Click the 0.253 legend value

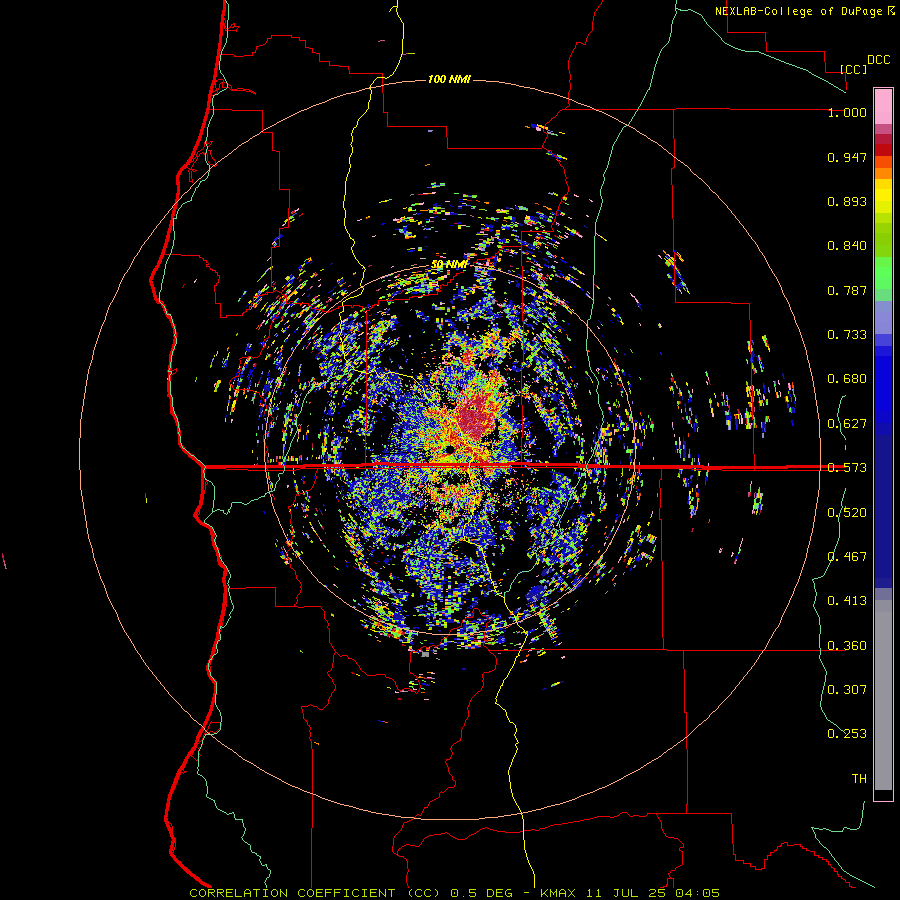pyautogui.click(x=847, y=734)
